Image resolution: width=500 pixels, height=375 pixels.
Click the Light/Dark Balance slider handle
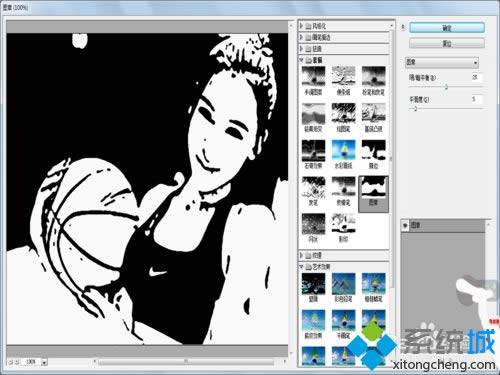click(446, 87)
